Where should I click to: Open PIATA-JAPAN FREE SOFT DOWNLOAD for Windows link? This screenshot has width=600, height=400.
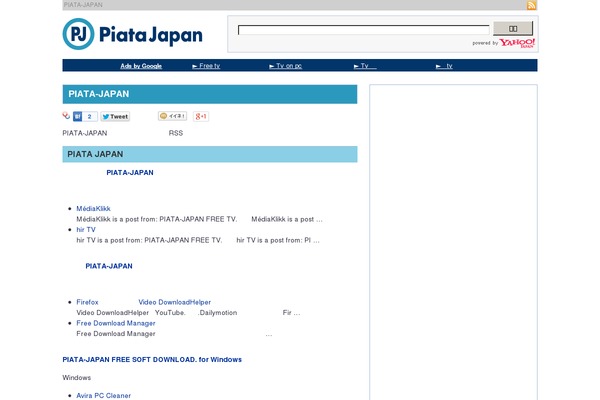152,359
